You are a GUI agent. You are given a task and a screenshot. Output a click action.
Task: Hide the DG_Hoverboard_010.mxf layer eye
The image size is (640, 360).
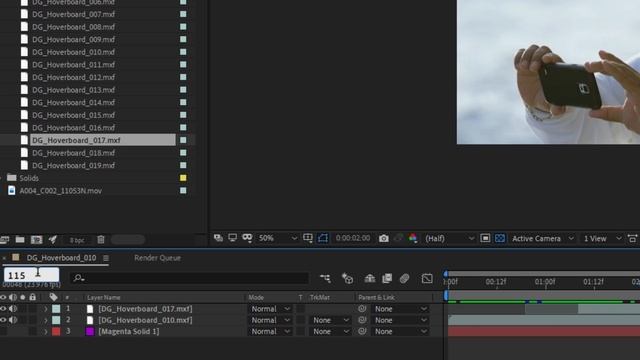3,320
